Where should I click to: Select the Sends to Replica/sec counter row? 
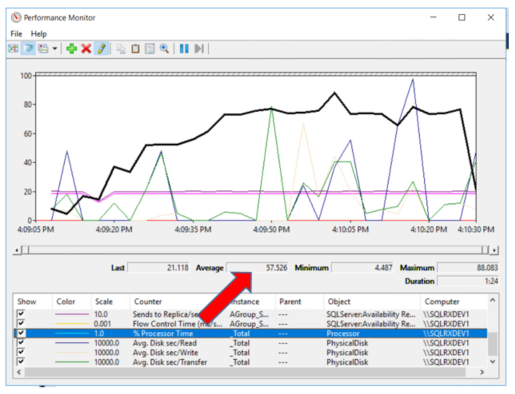(x=251, y=314)
